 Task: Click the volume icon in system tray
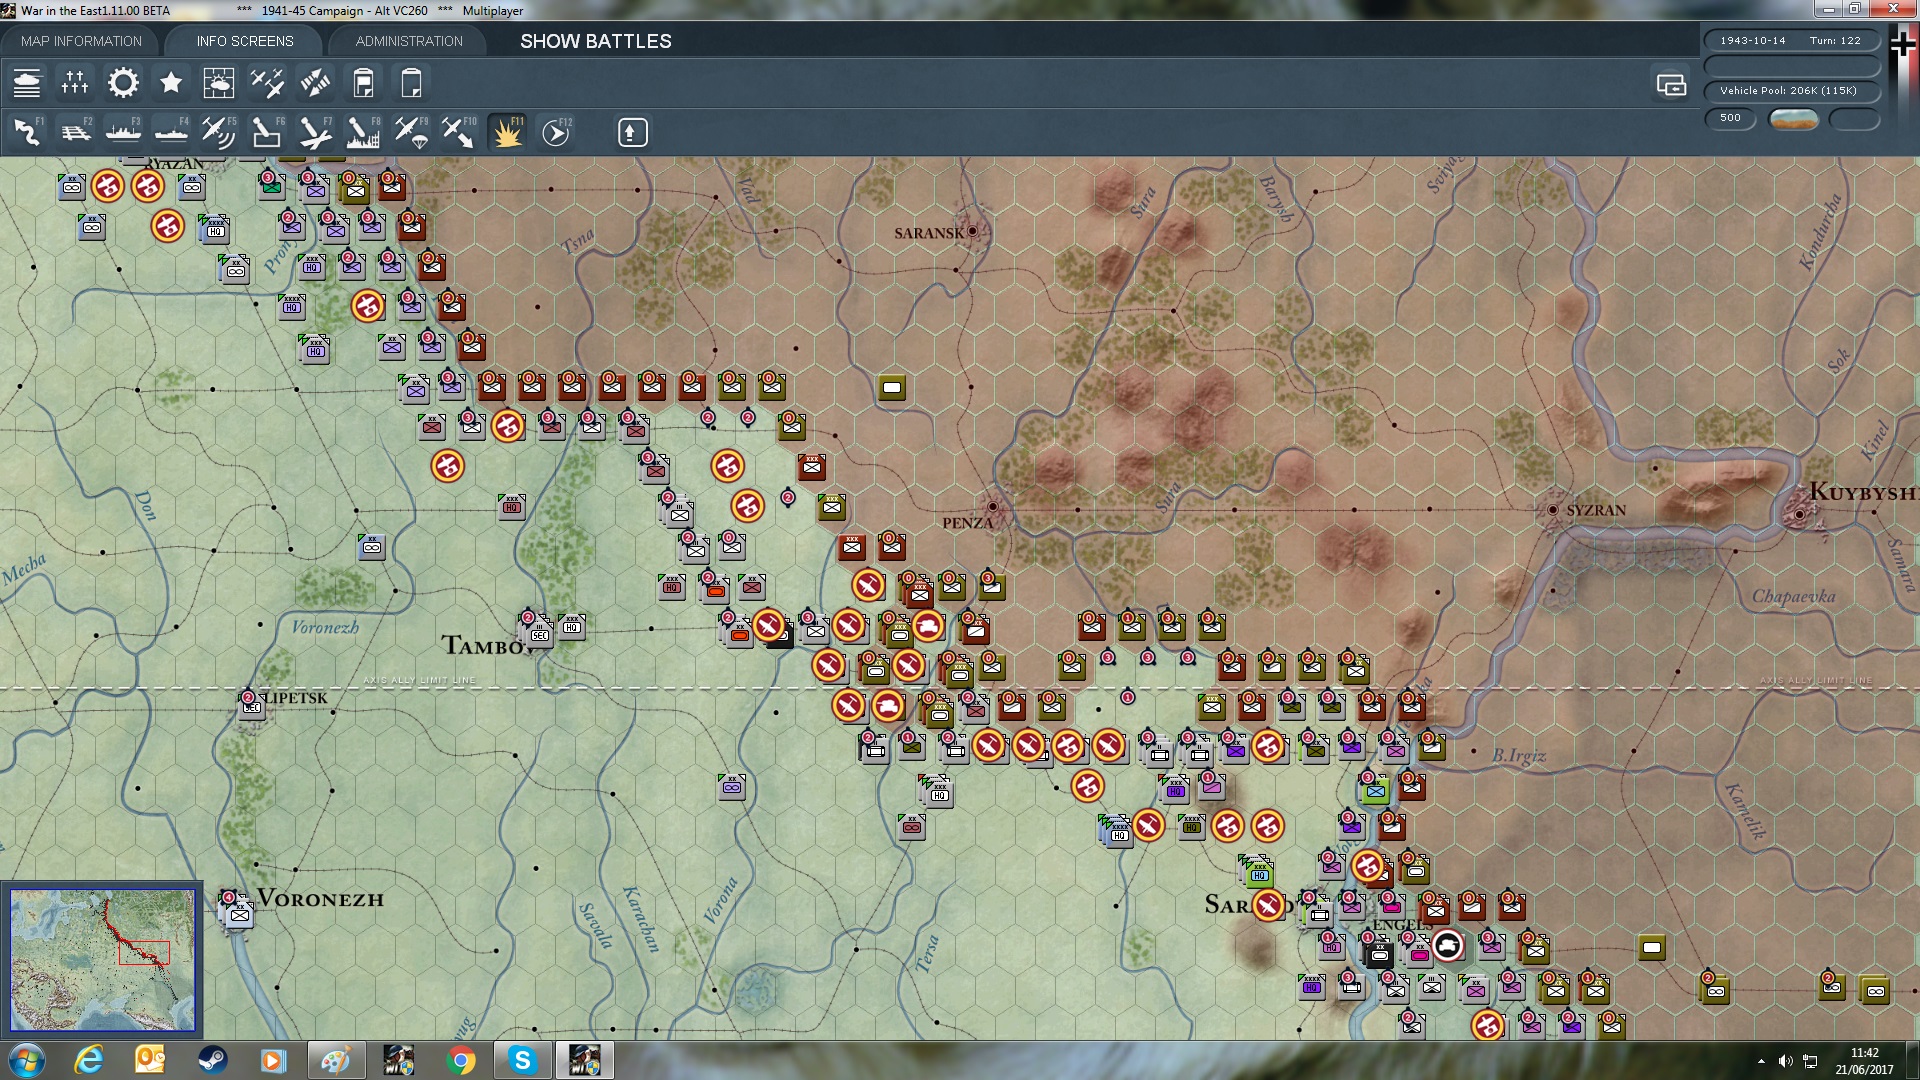(x=1785, y=1061)
